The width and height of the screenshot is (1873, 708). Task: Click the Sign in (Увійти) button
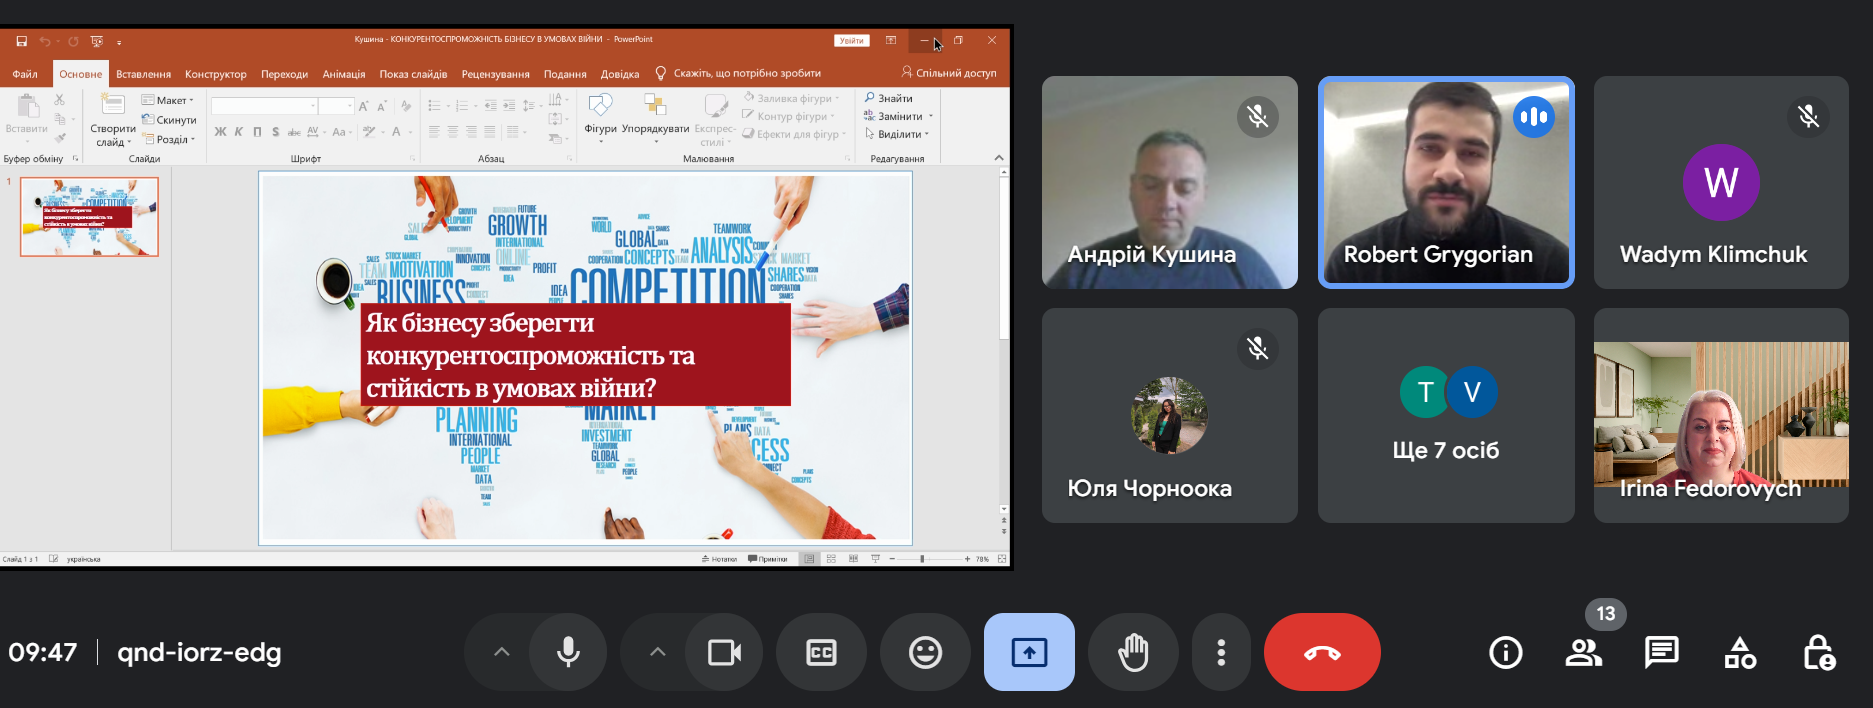pos(852,41)
